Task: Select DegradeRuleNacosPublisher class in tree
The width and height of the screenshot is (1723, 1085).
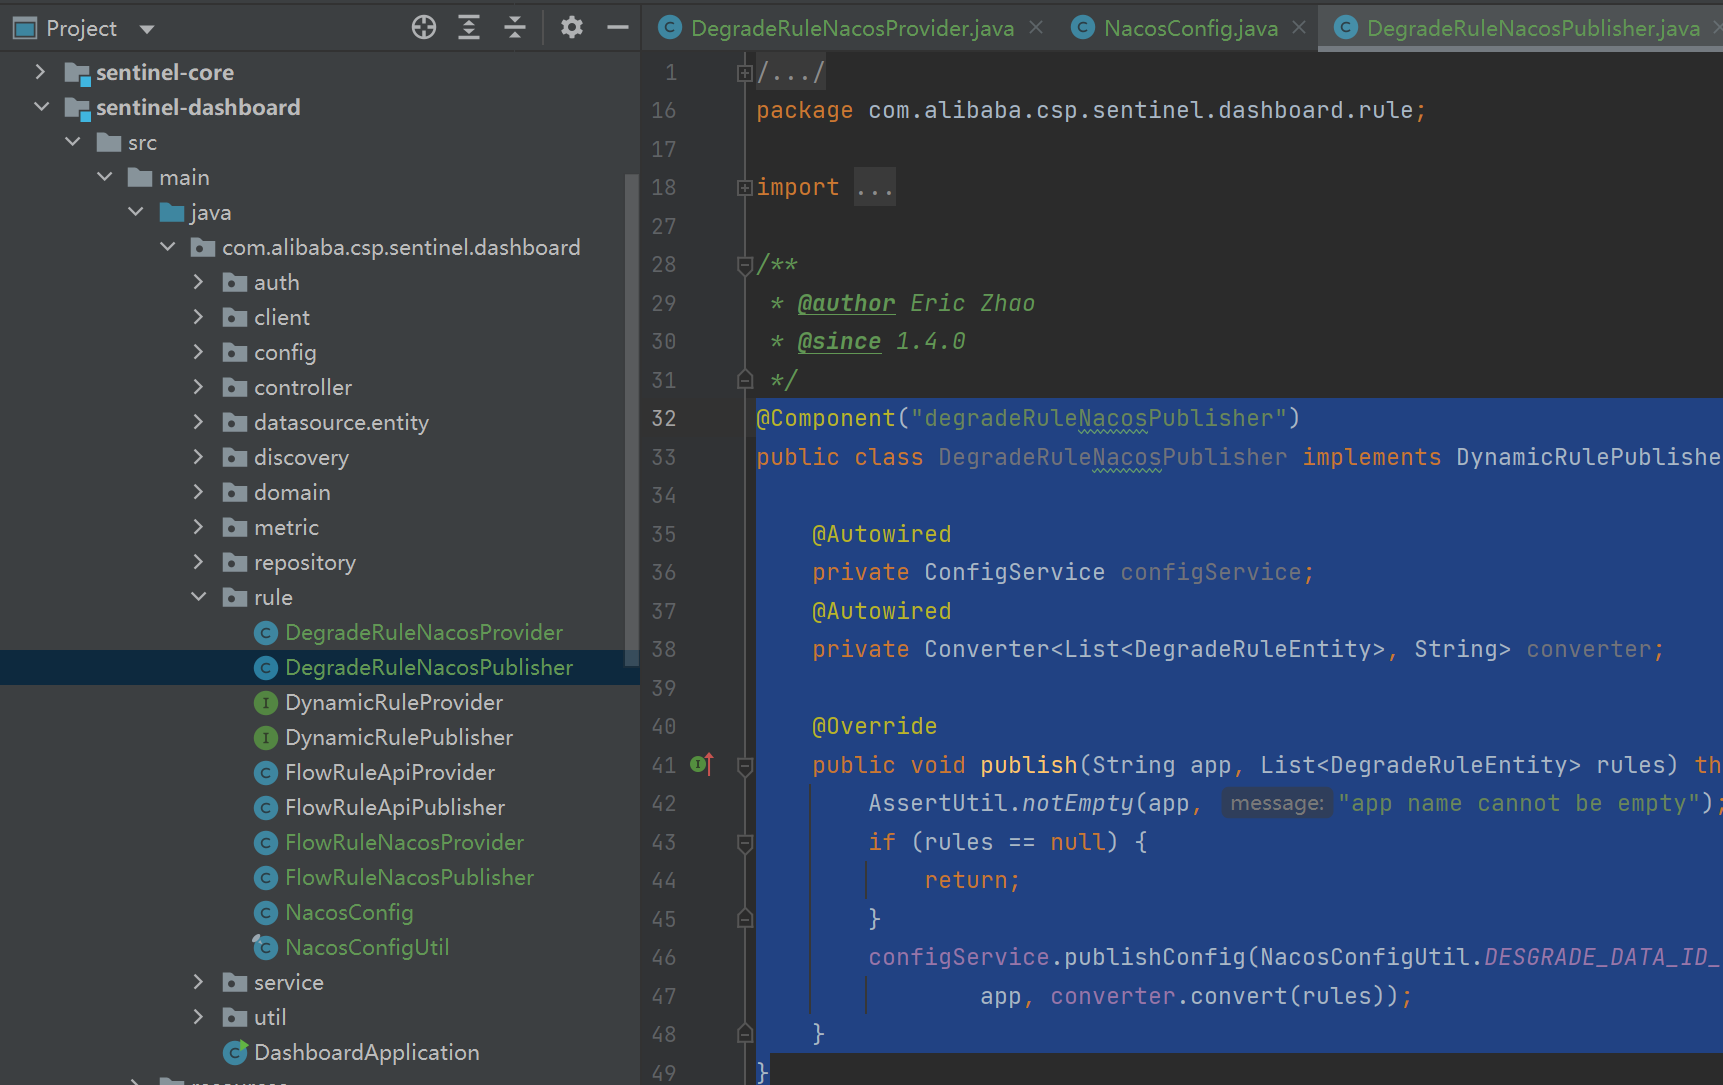Action: [429, 667]
